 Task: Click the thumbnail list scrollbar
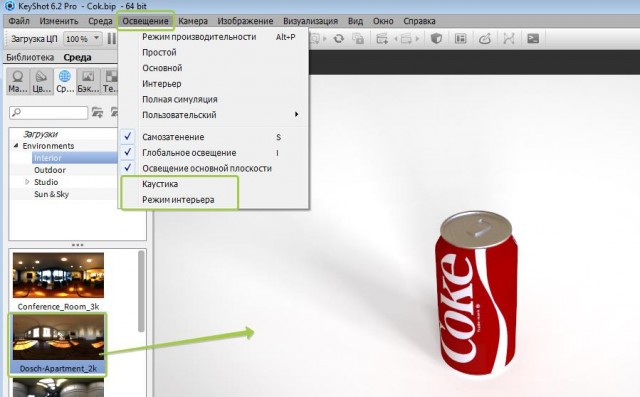[x=141, y=291]
